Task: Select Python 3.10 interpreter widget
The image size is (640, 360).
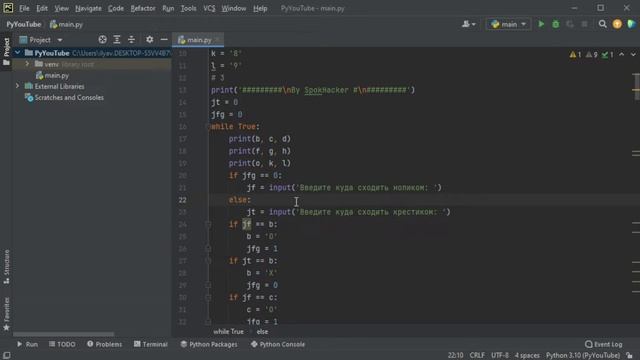Action: coord(583,355)
